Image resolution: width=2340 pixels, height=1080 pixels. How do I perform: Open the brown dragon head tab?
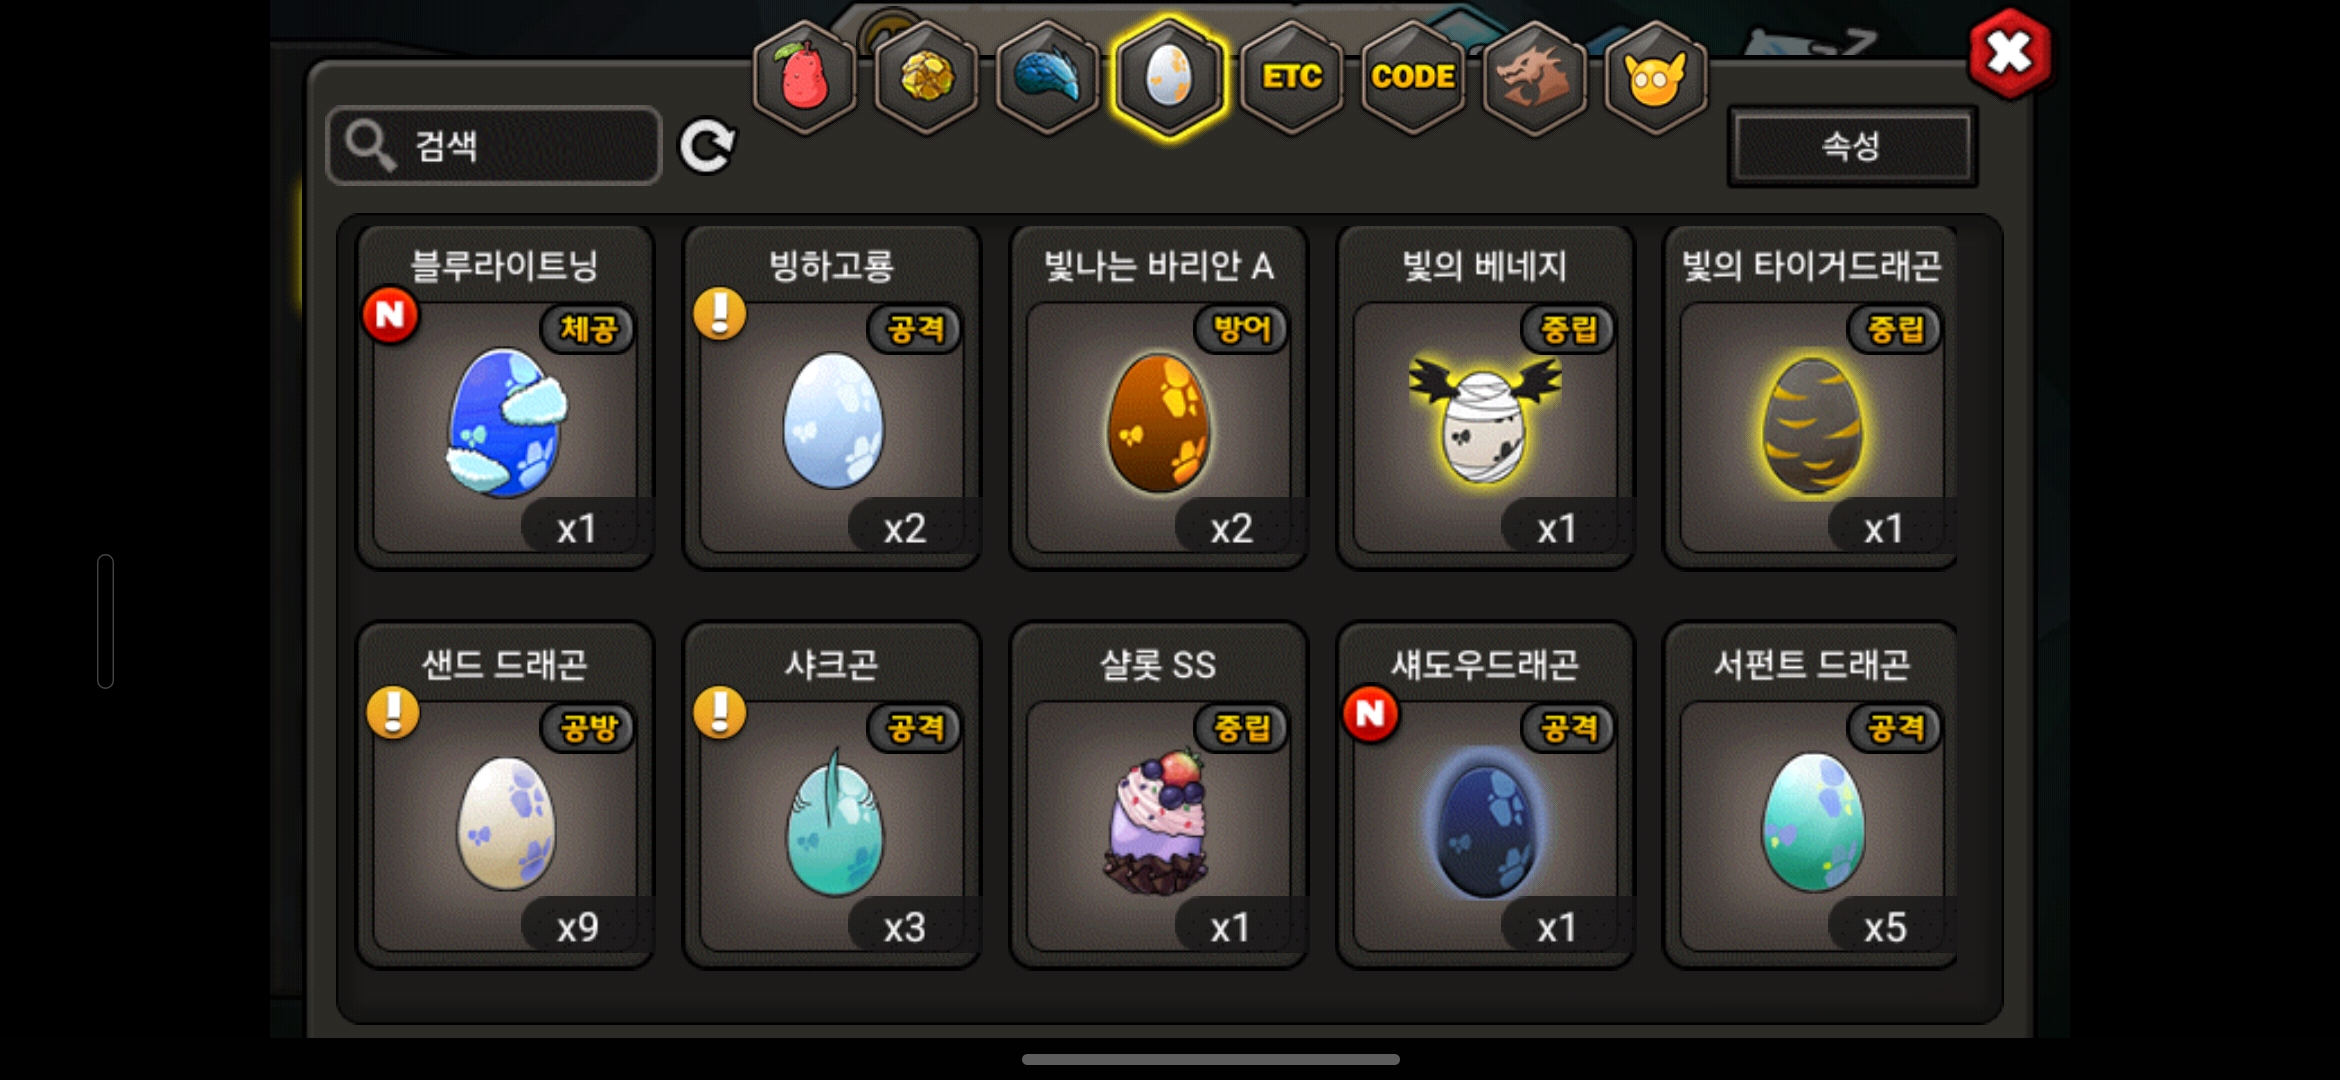click(1534, 78)
